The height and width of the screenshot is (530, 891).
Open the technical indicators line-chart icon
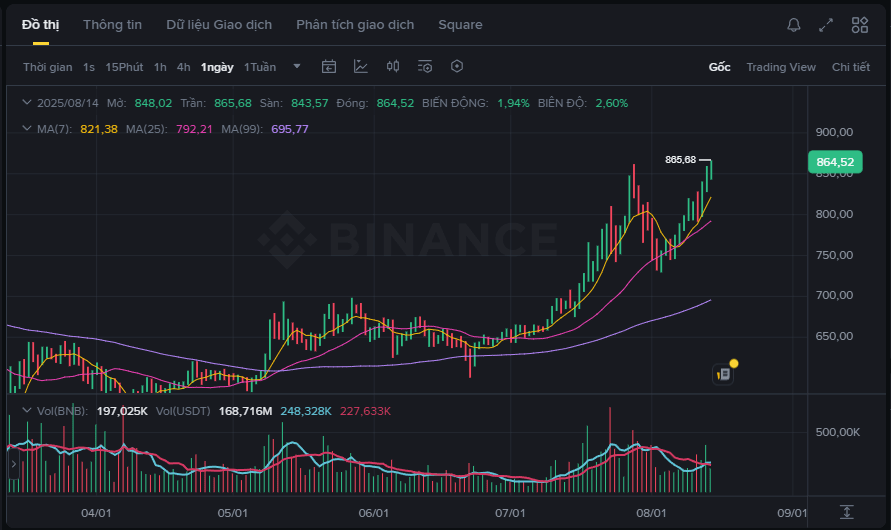pos(361,67)
